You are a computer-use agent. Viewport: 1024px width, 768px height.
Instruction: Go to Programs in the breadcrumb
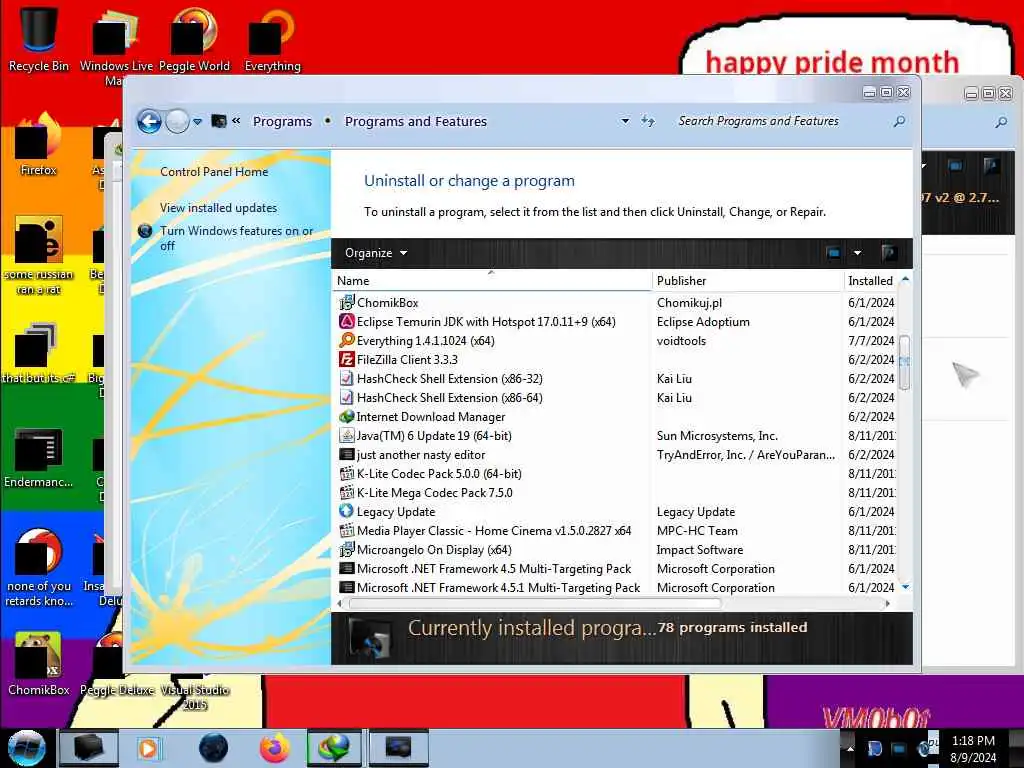tap(282, 121)
